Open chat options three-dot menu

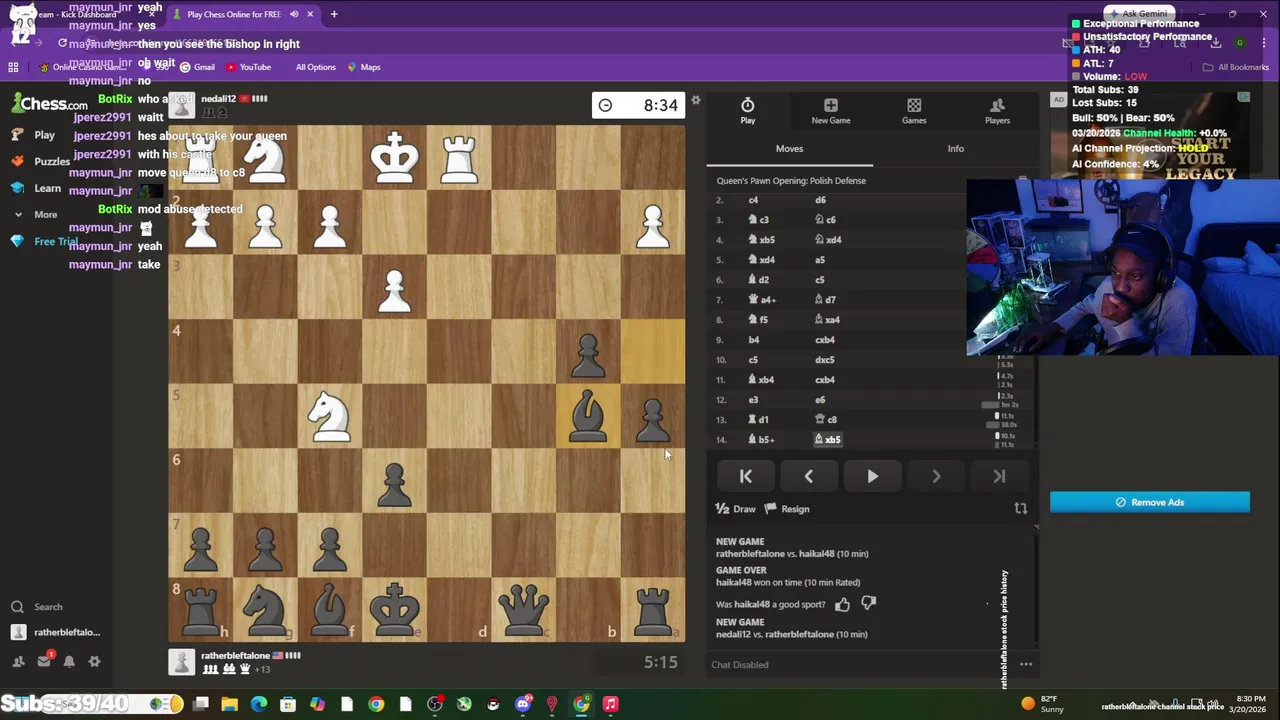pyautogui.click(x=1025, y=664)
